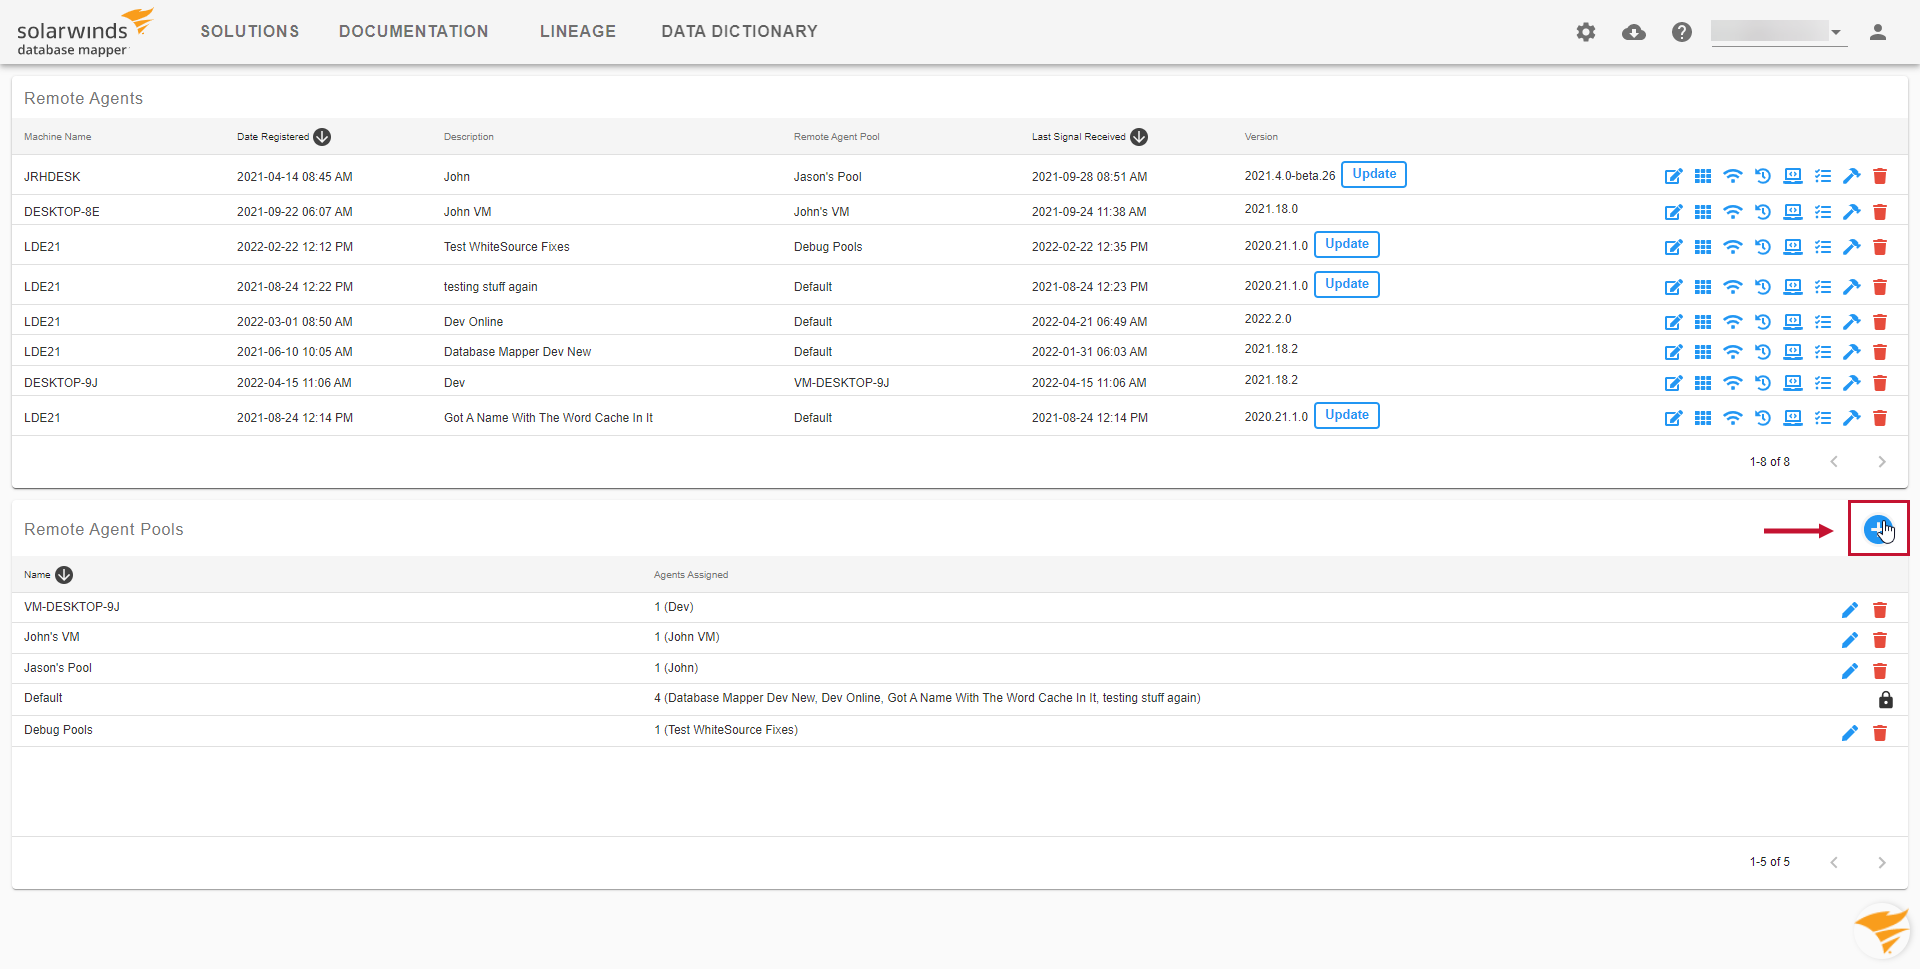
Task: Delete the Got A Name With The Word agent
Action: [1880, 418]
